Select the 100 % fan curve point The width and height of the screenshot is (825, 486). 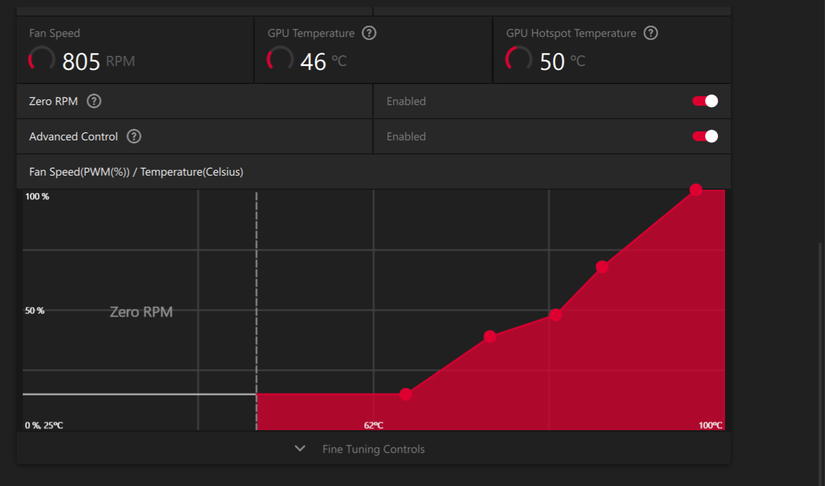click(696, 190)
